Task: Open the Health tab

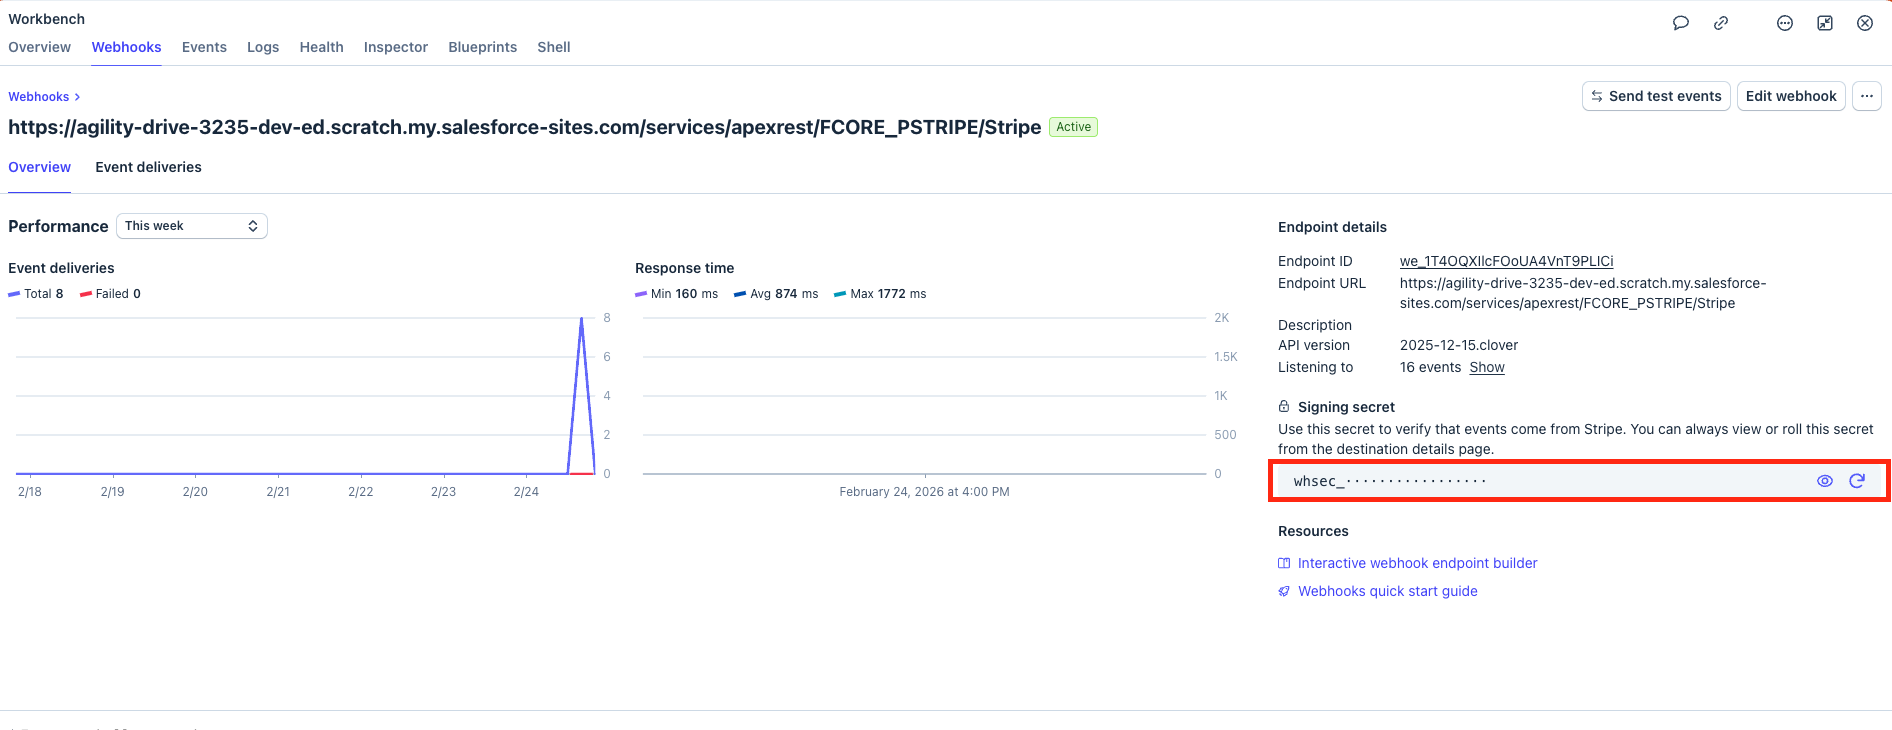Action: (x=321, y=47)
